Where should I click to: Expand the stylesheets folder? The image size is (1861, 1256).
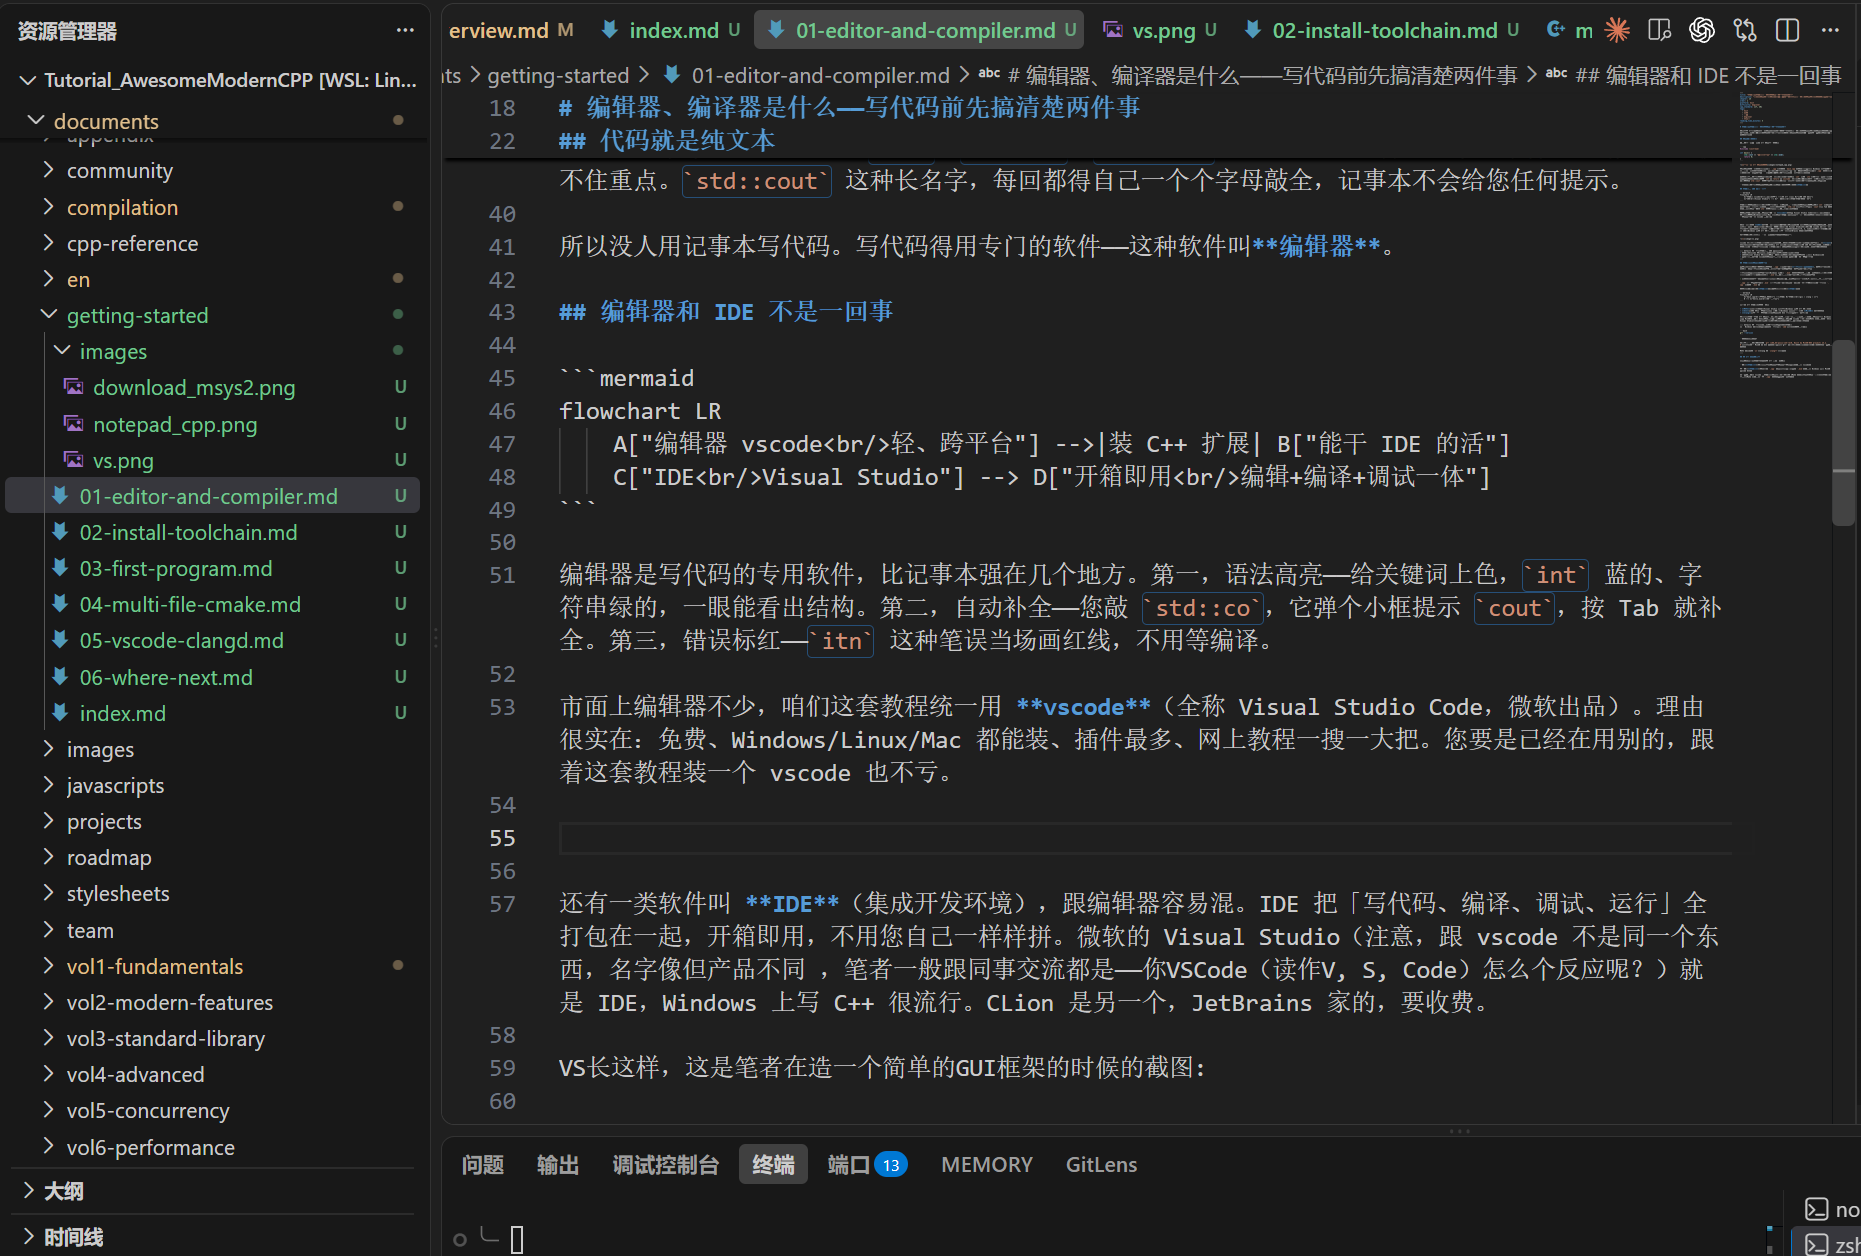pos(48,893)
